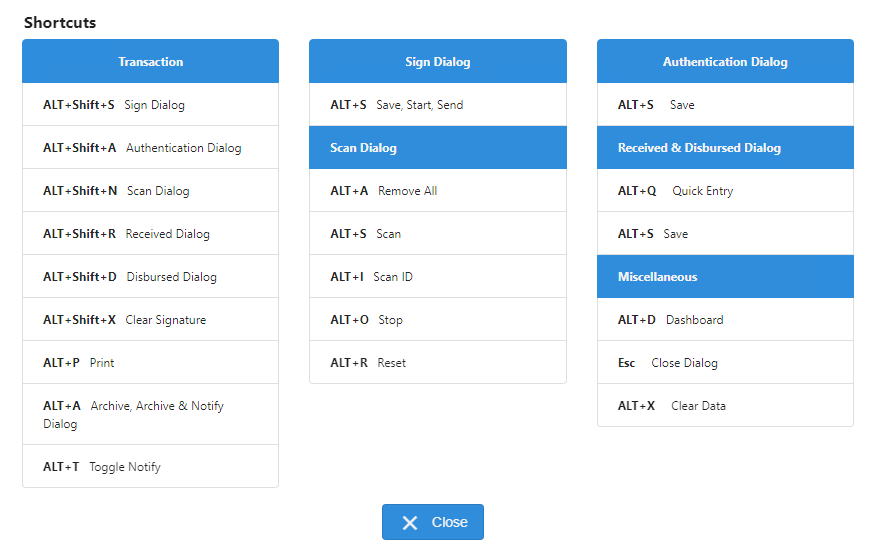Click the X icon on Close button
Image resolution: width=875 pixels, height=555 pixels.
click(410, 523)
